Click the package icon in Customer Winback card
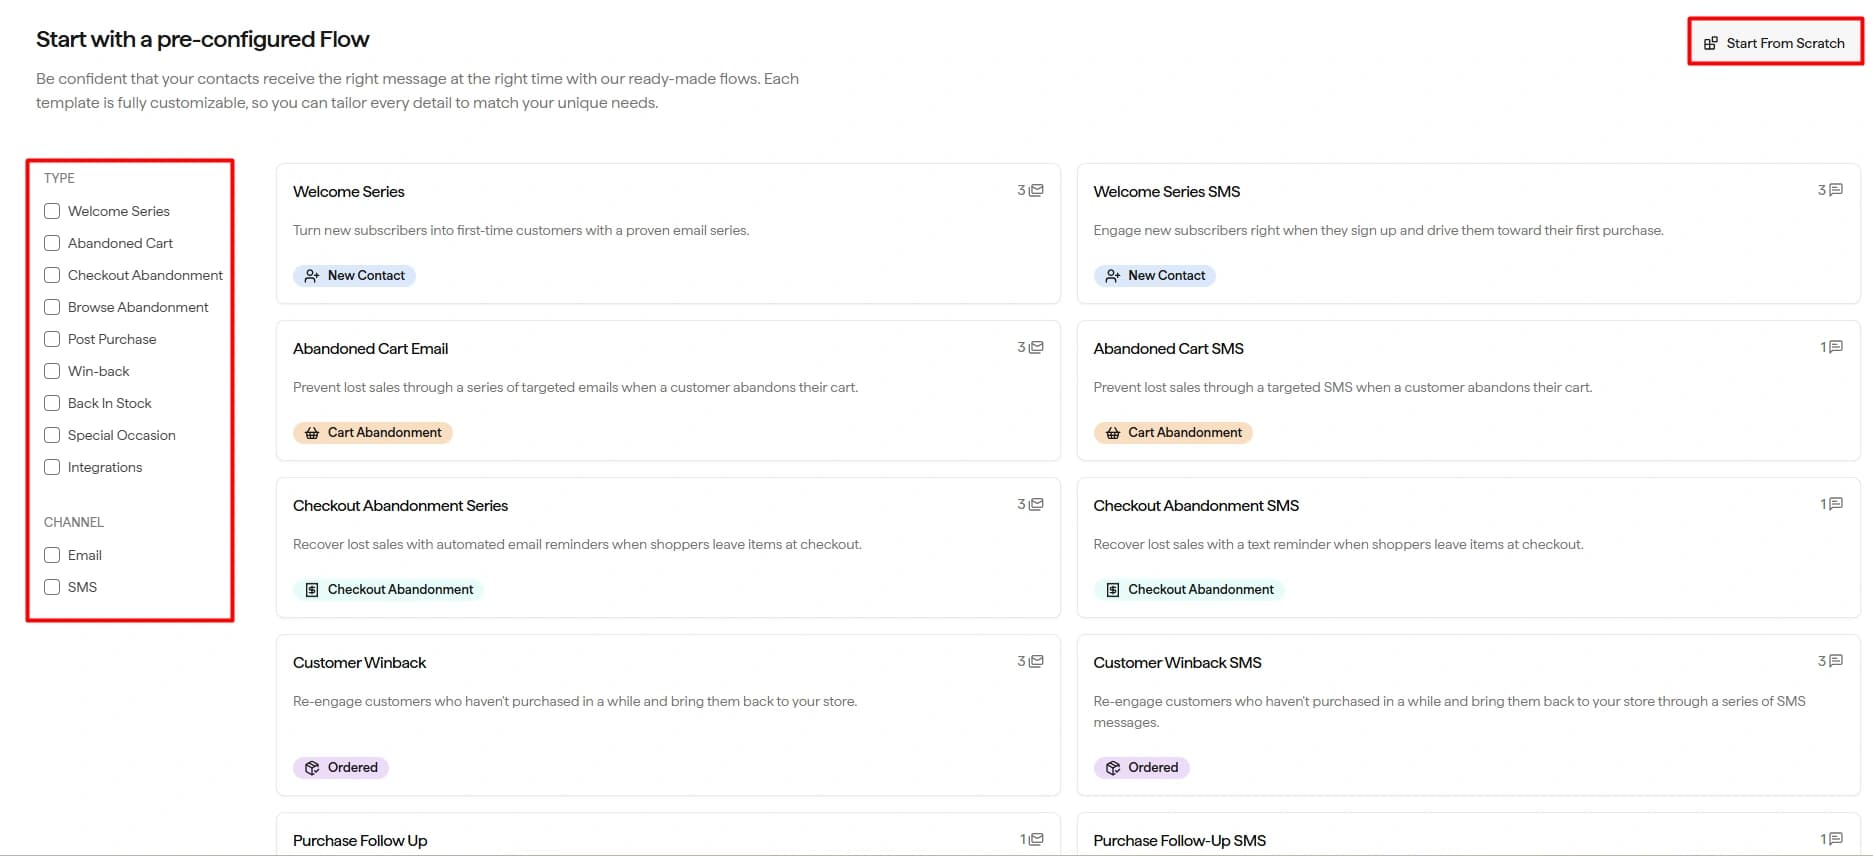 [312, 768]
